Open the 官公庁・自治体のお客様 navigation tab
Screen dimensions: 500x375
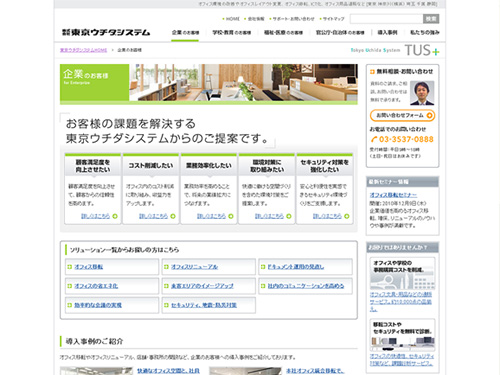(x=340, y=32)
